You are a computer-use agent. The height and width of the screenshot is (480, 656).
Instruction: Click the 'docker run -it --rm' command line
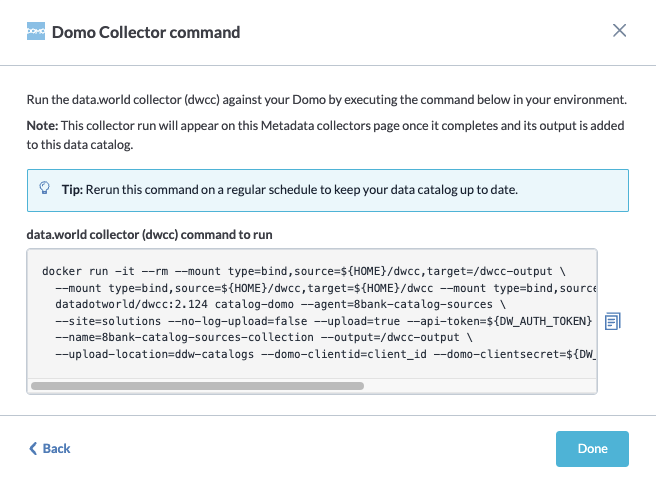click(304, 271)
